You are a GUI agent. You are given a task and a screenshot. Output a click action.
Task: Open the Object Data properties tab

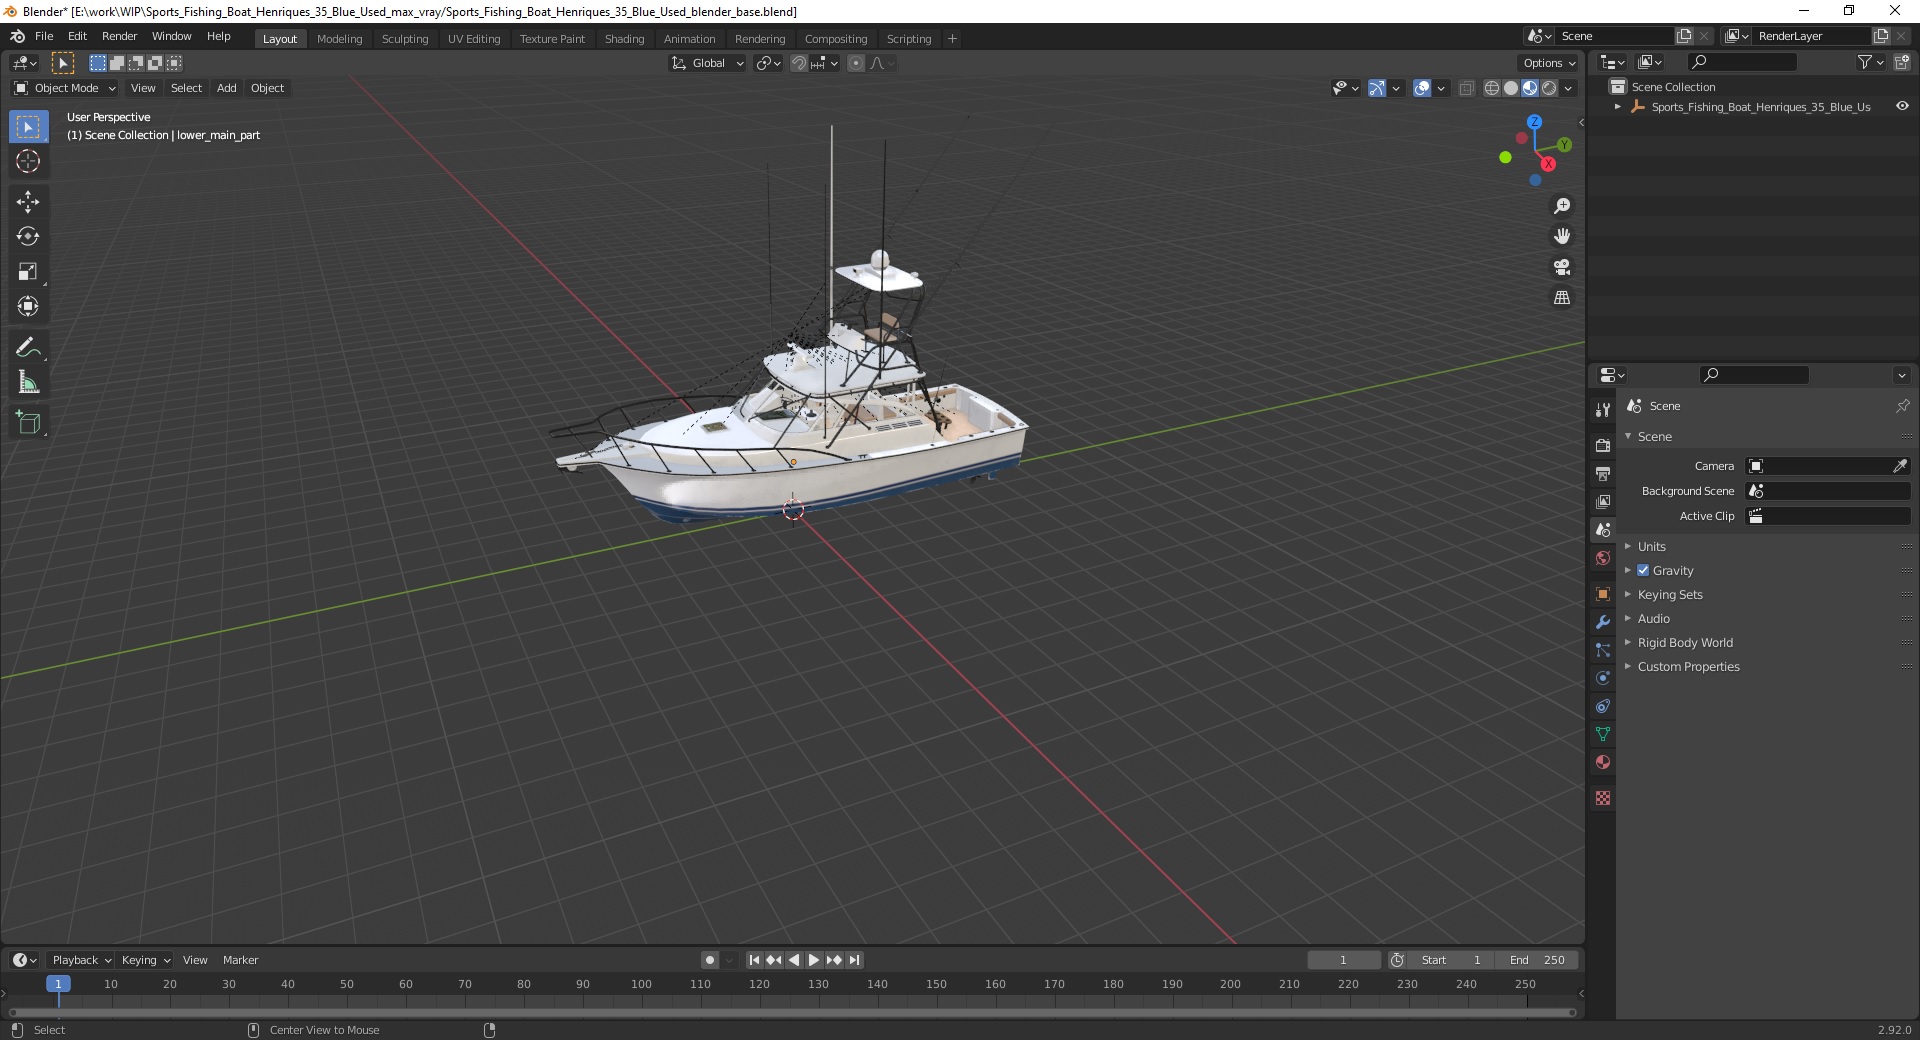point(1603,734)
